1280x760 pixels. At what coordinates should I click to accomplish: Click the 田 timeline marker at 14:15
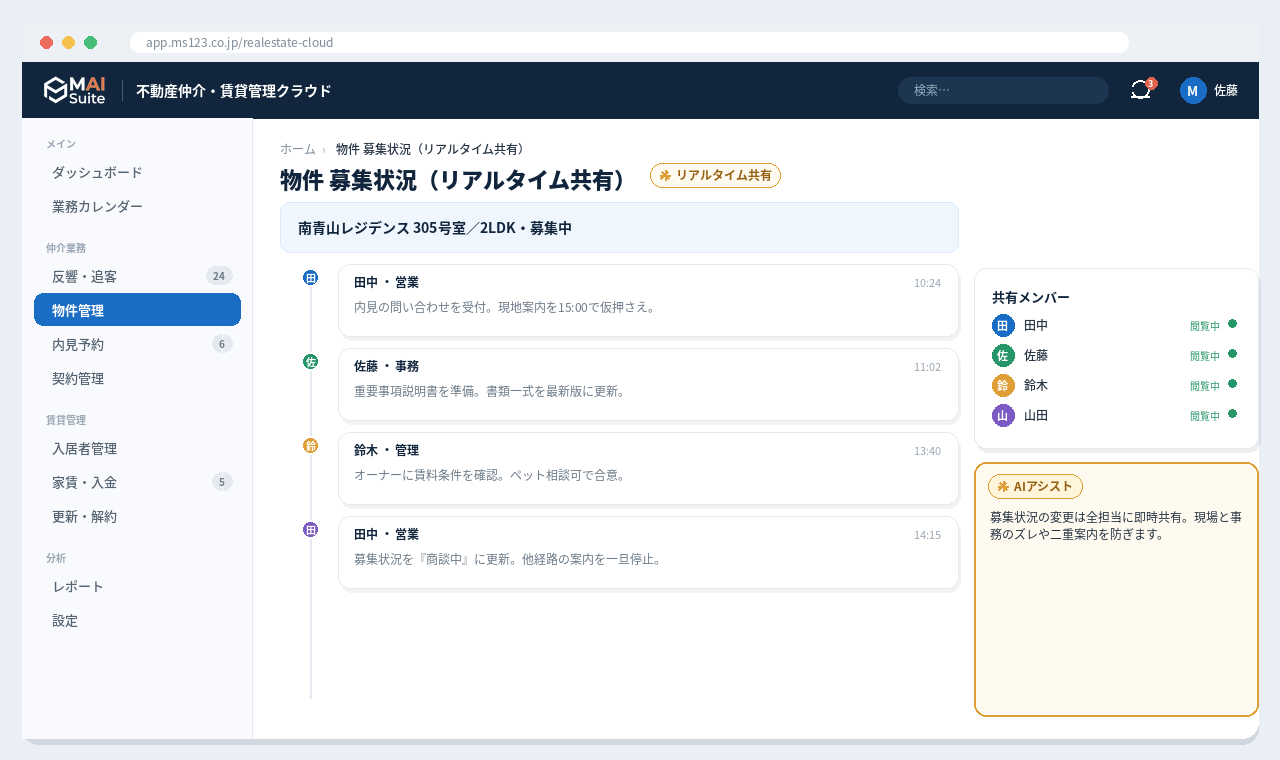[x=311, y=529]
